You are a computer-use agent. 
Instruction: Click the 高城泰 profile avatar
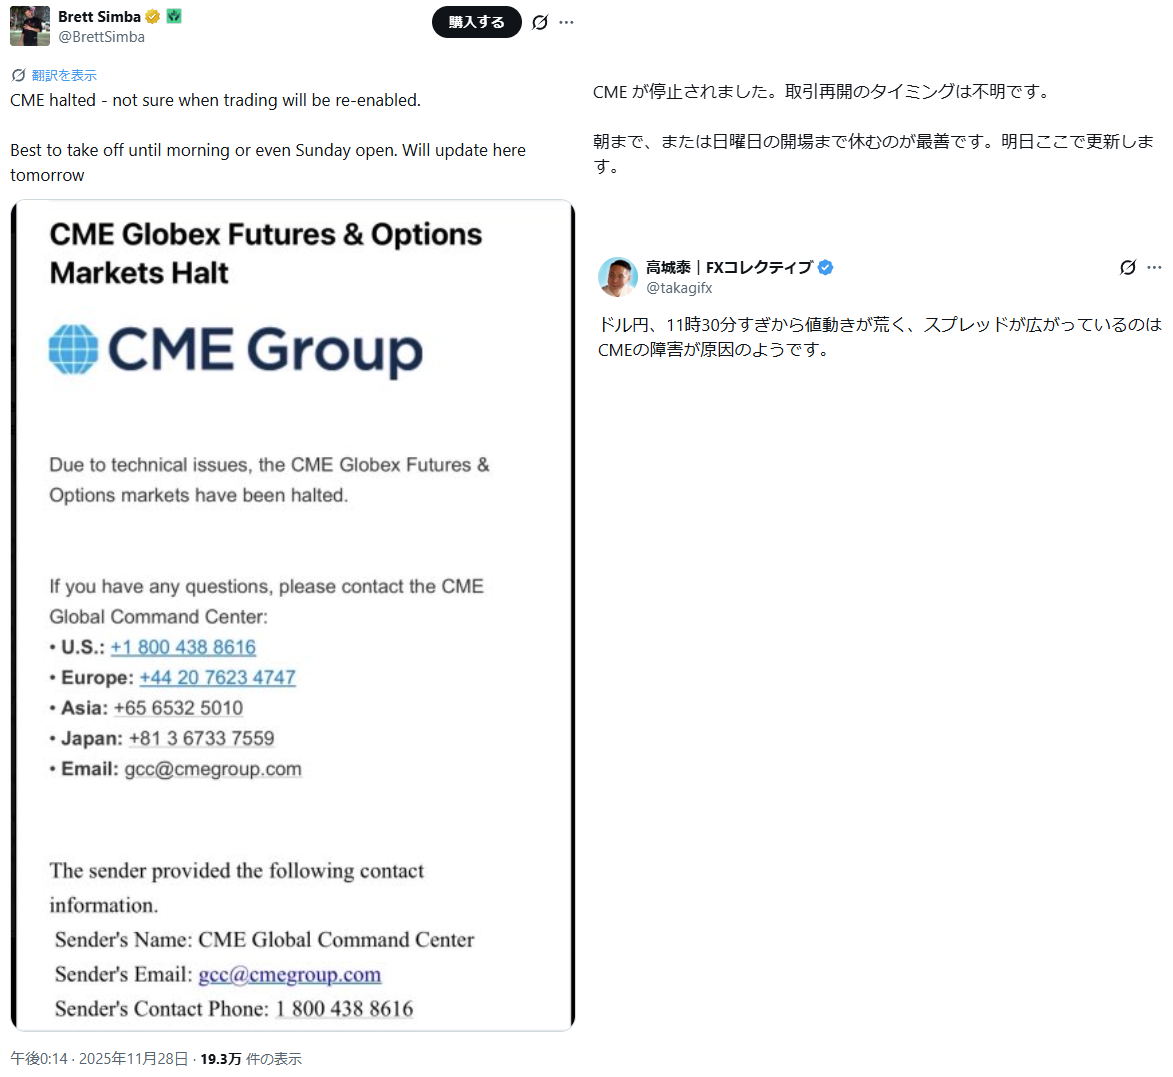(618, 277)
